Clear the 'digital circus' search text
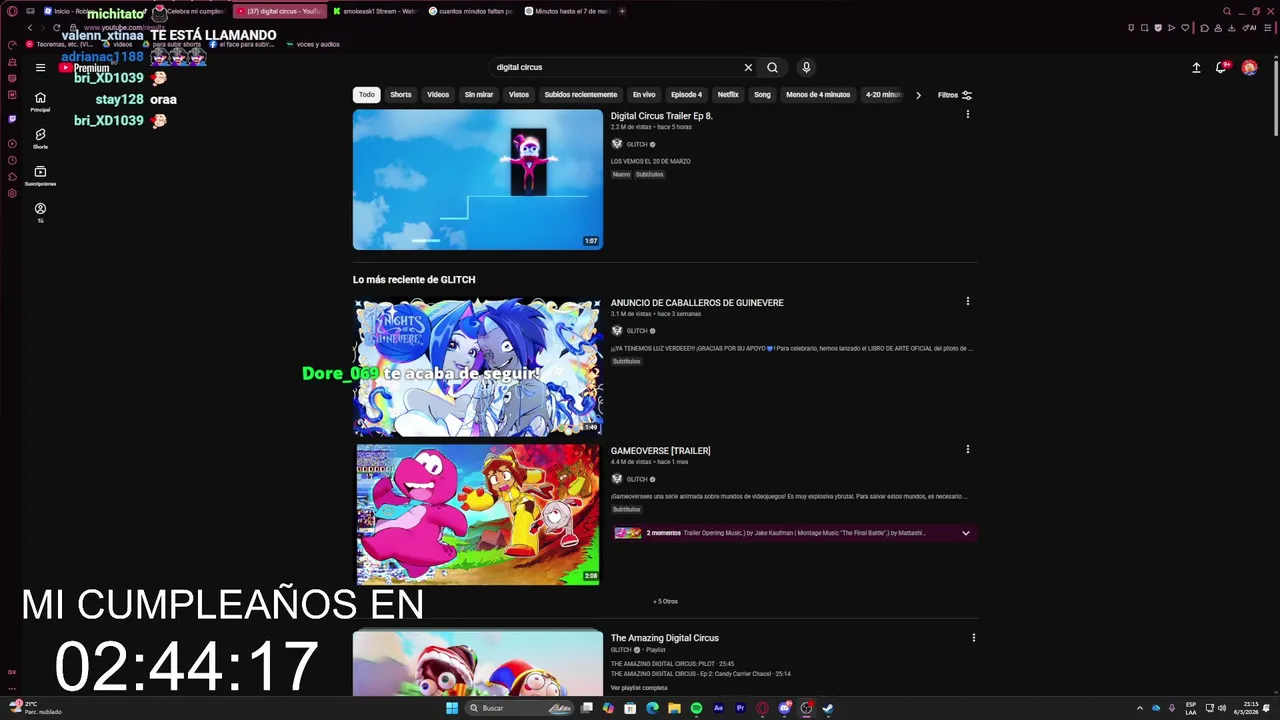This screenshot has width=1280, height=720. 748,67
